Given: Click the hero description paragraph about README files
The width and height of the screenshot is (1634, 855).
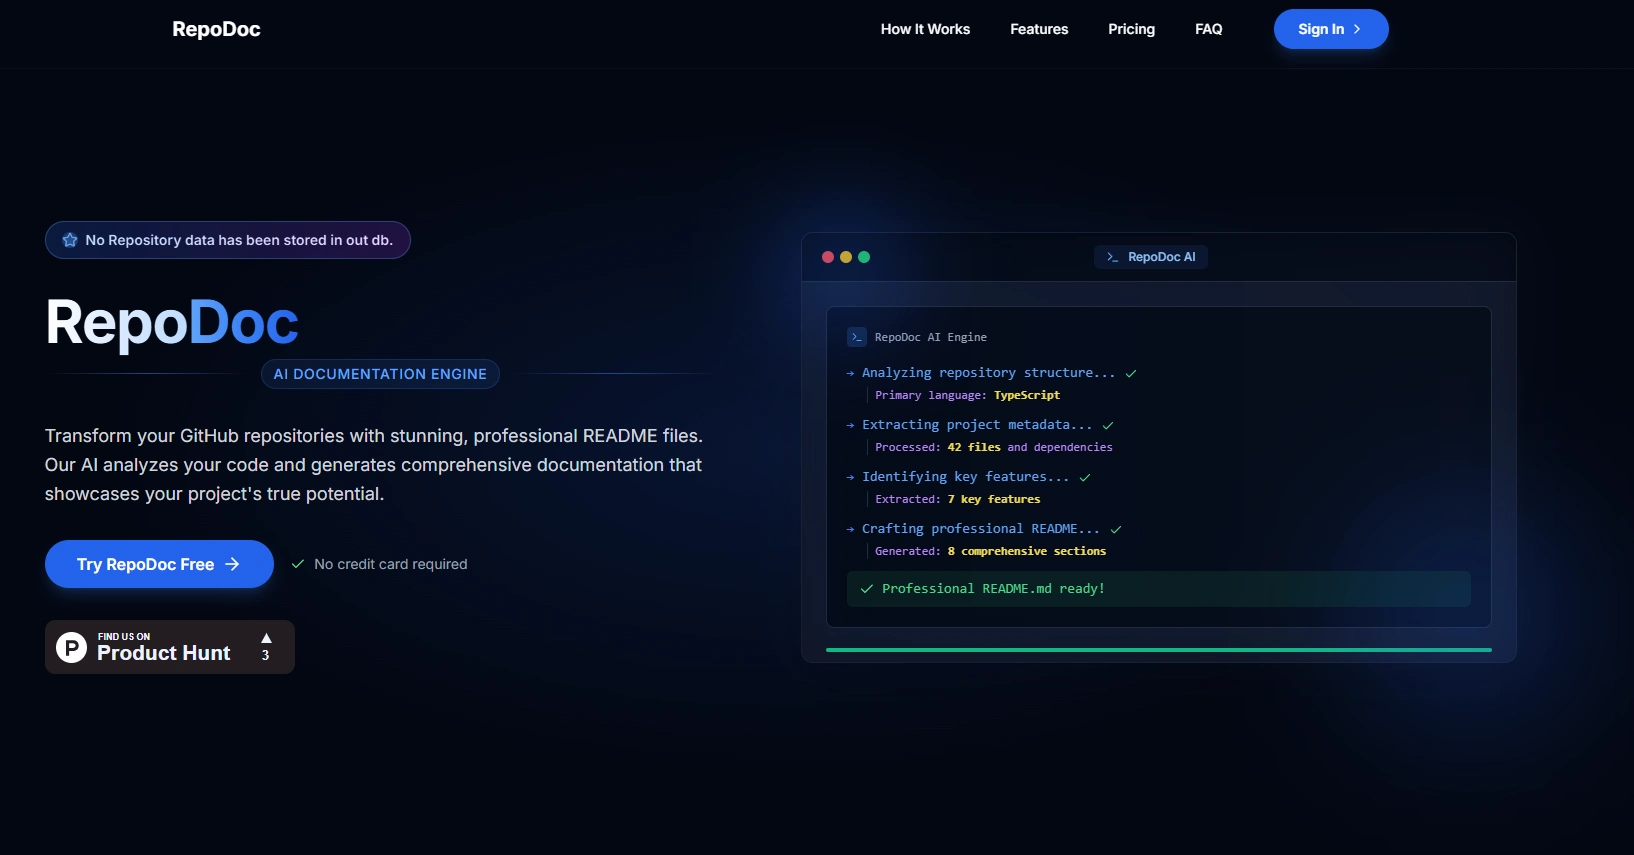Looking at the screenshot, I should [374, 465].
